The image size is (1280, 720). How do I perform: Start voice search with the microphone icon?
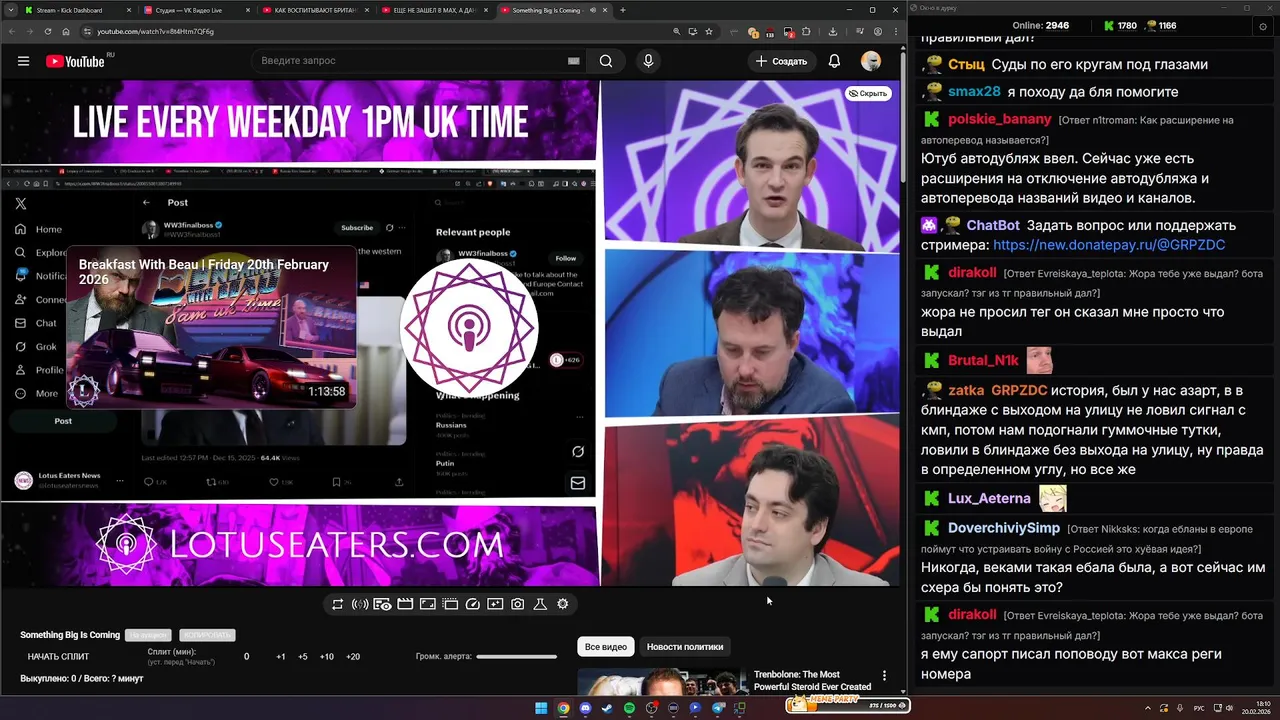[x=648, y=61]
